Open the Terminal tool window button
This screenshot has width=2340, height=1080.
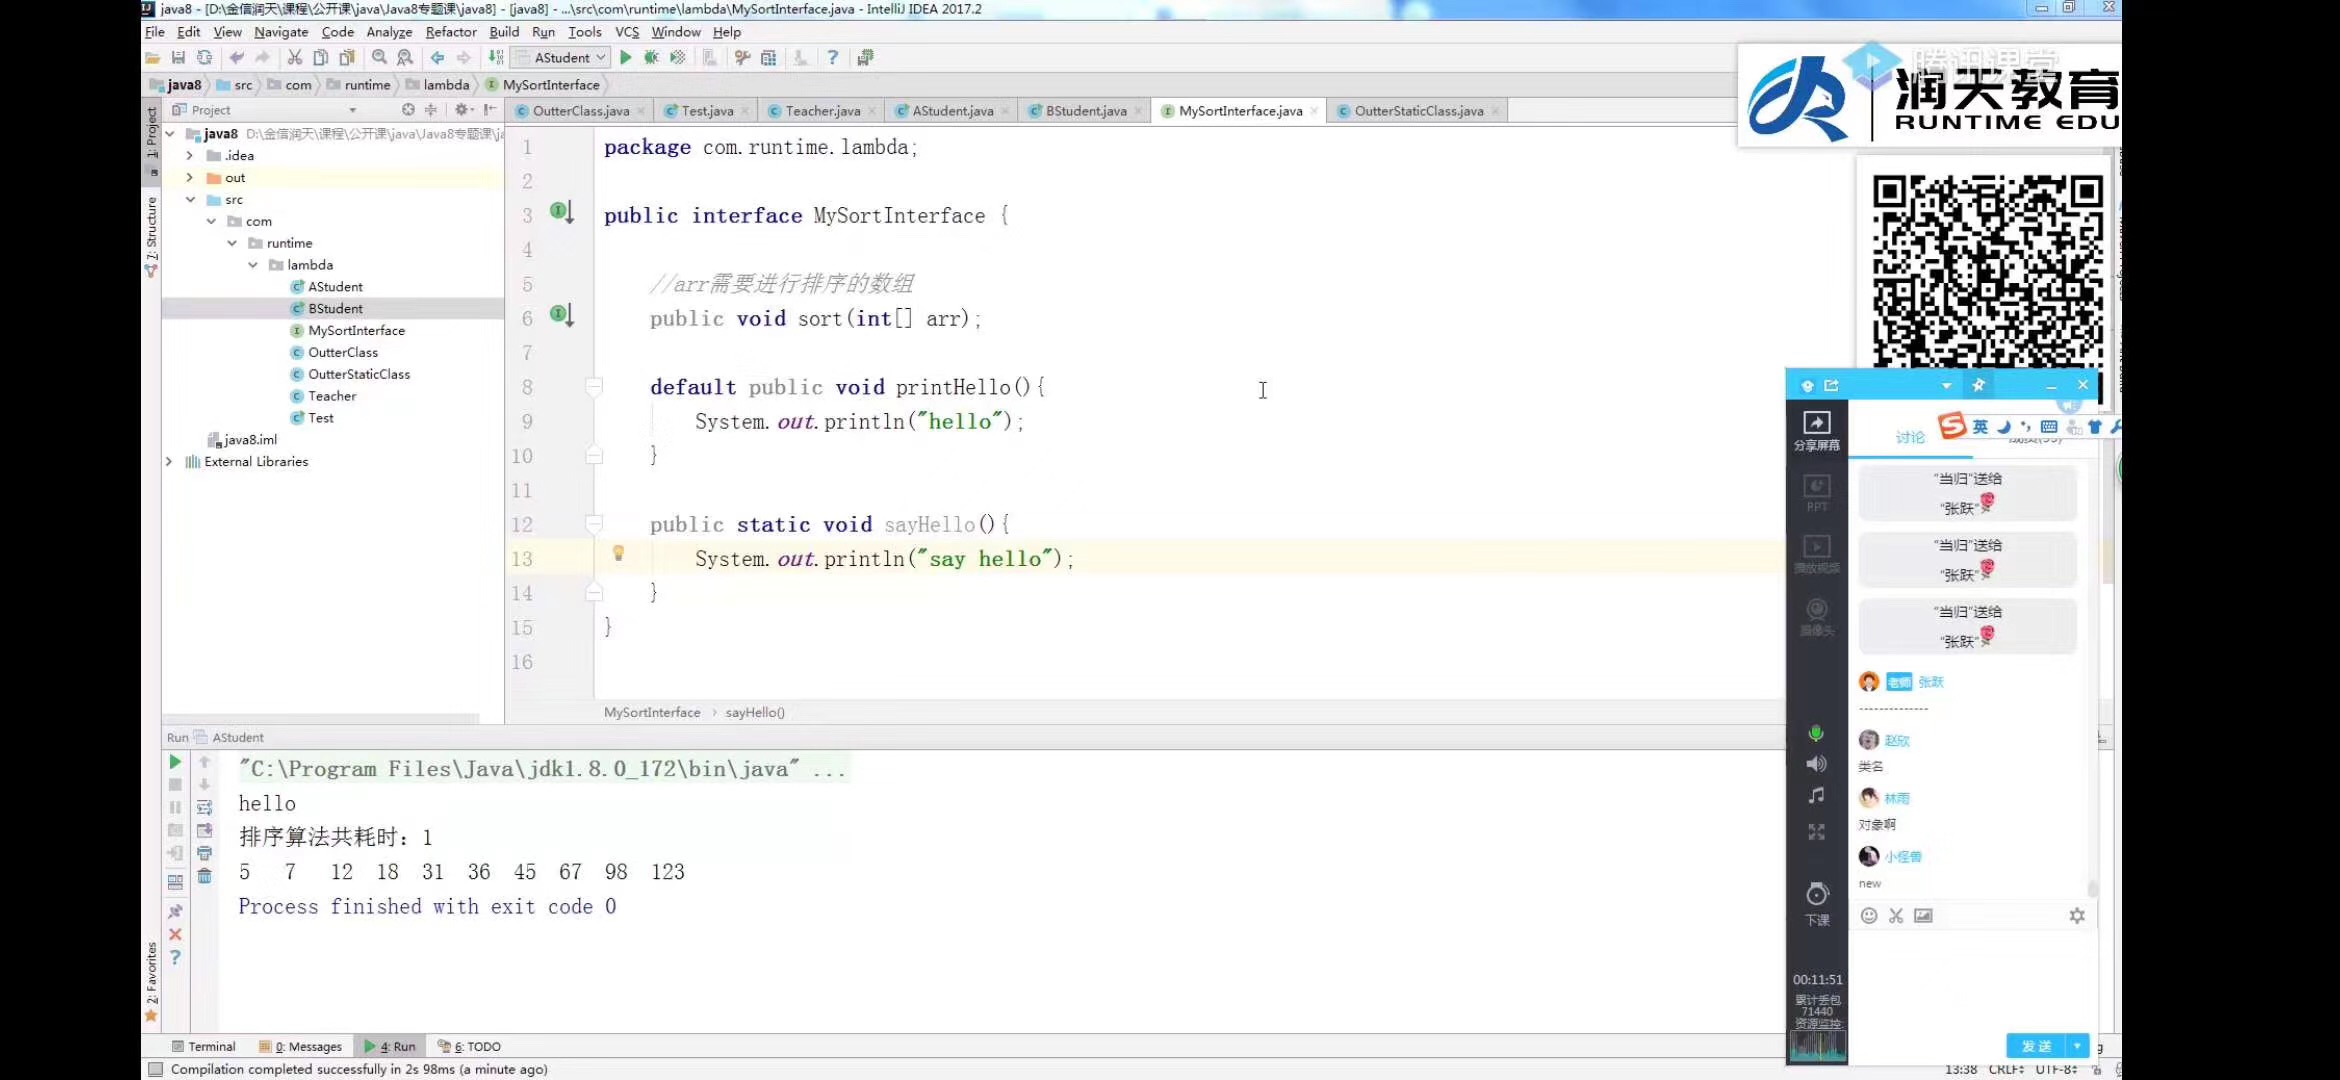204,1046
